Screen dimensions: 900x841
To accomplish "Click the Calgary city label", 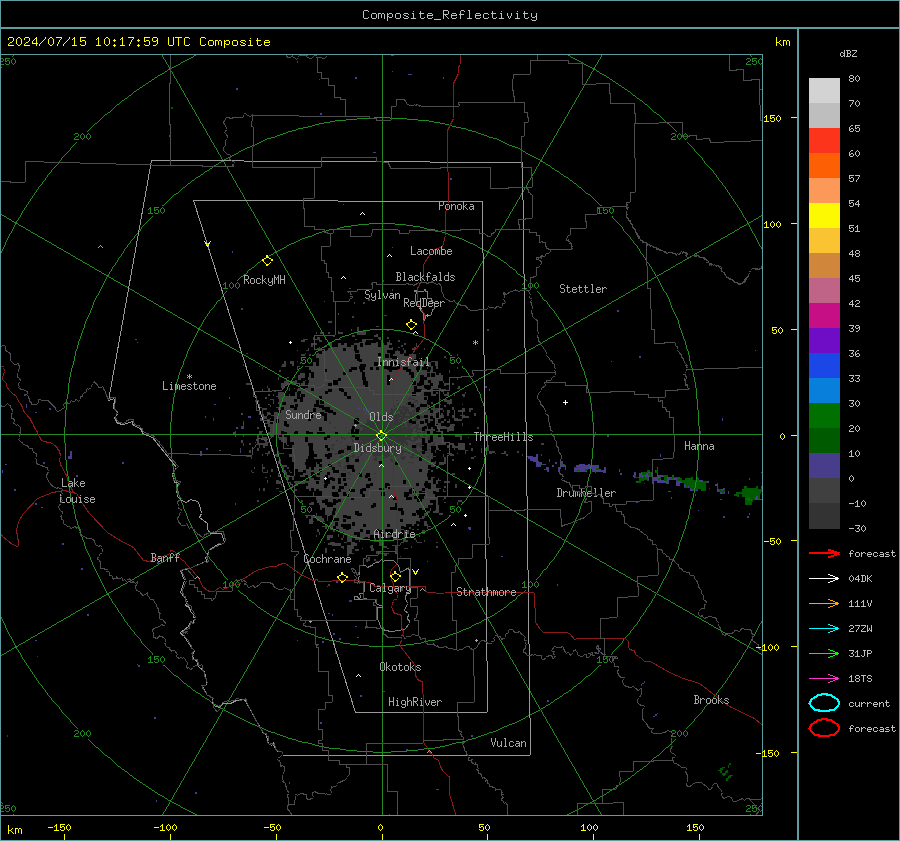I will pyautogui.click(x=390, y=588).
